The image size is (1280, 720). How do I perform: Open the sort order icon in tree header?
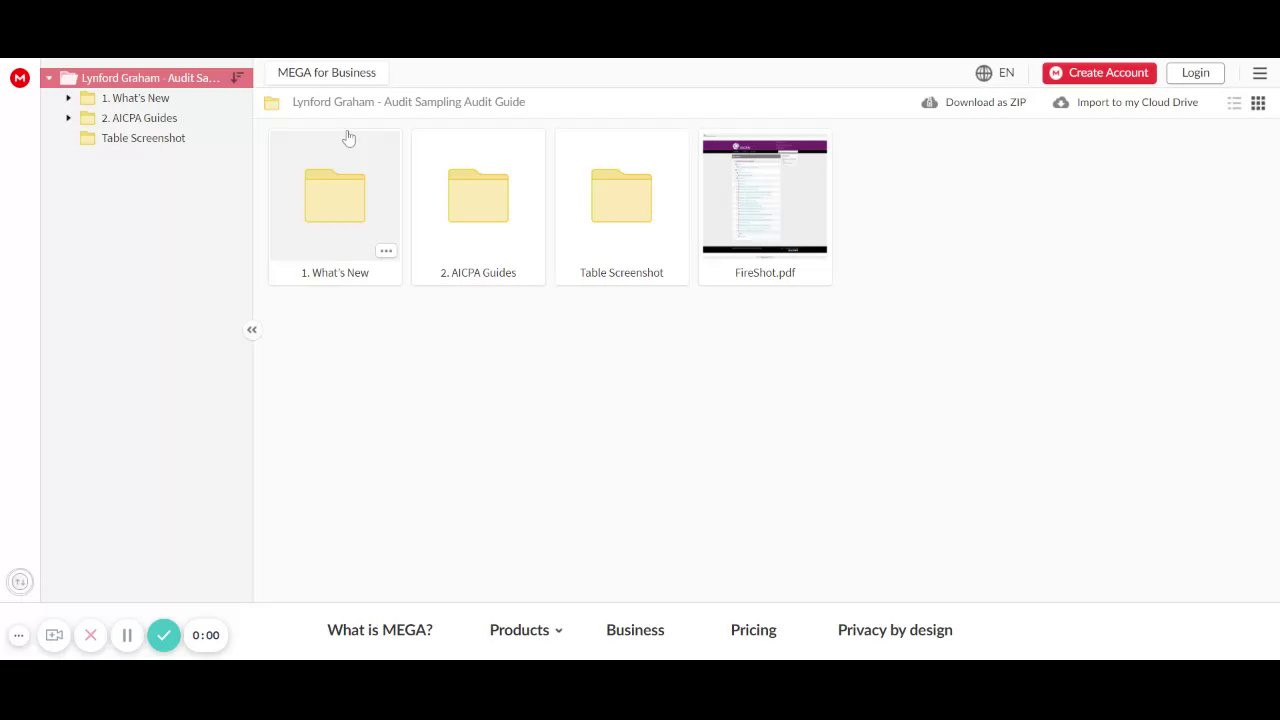(x=237, y=78)
